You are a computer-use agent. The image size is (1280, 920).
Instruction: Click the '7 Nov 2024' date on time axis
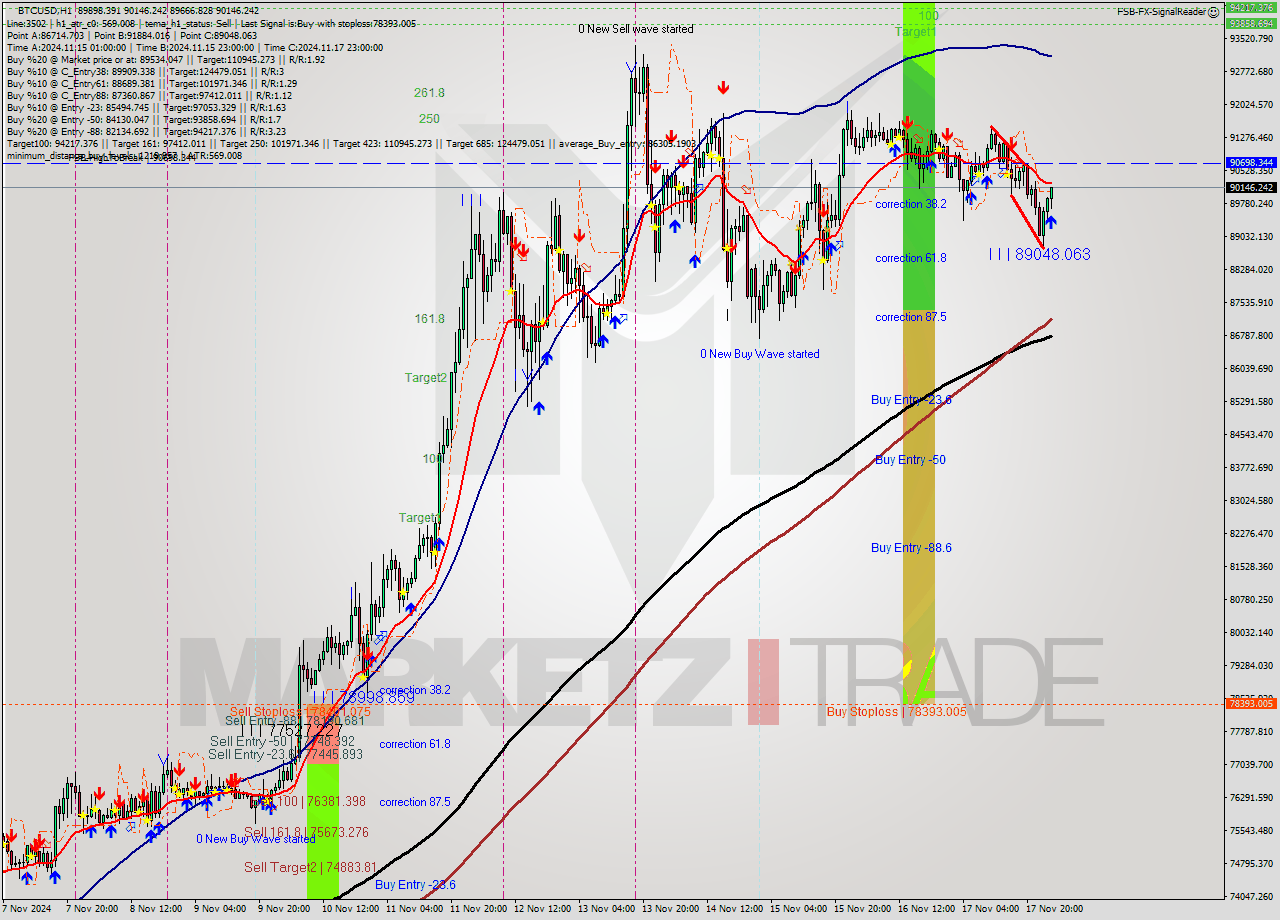click(28, 909)
